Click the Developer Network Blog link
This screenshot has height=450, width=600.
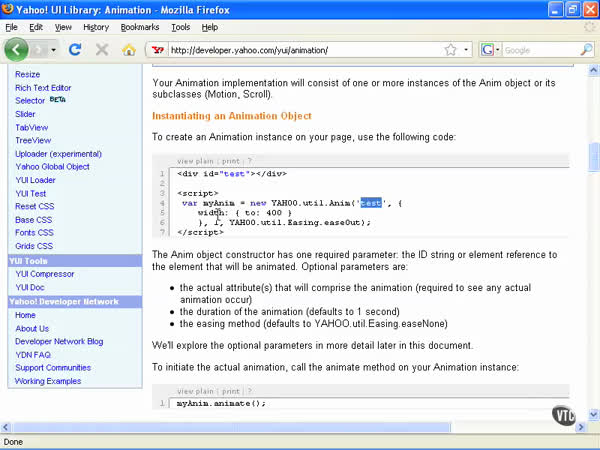pos(59,342)
